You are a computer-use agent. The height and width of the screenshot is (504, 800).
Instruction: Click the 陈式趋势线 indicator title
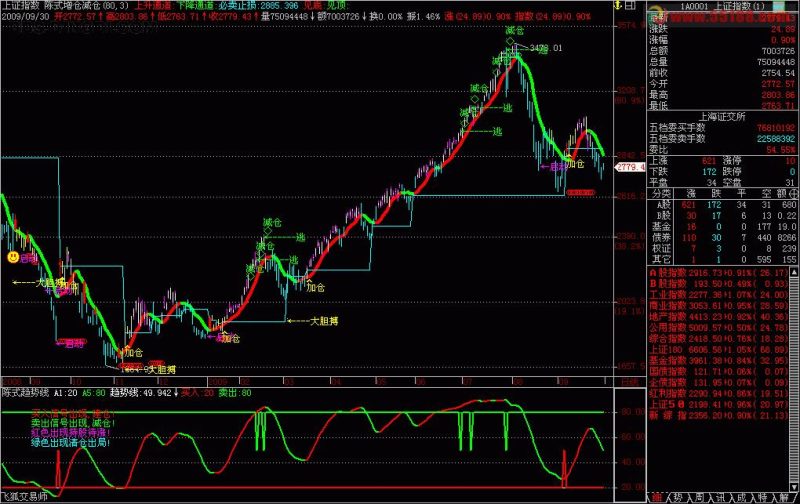click(x=26, y=393)
